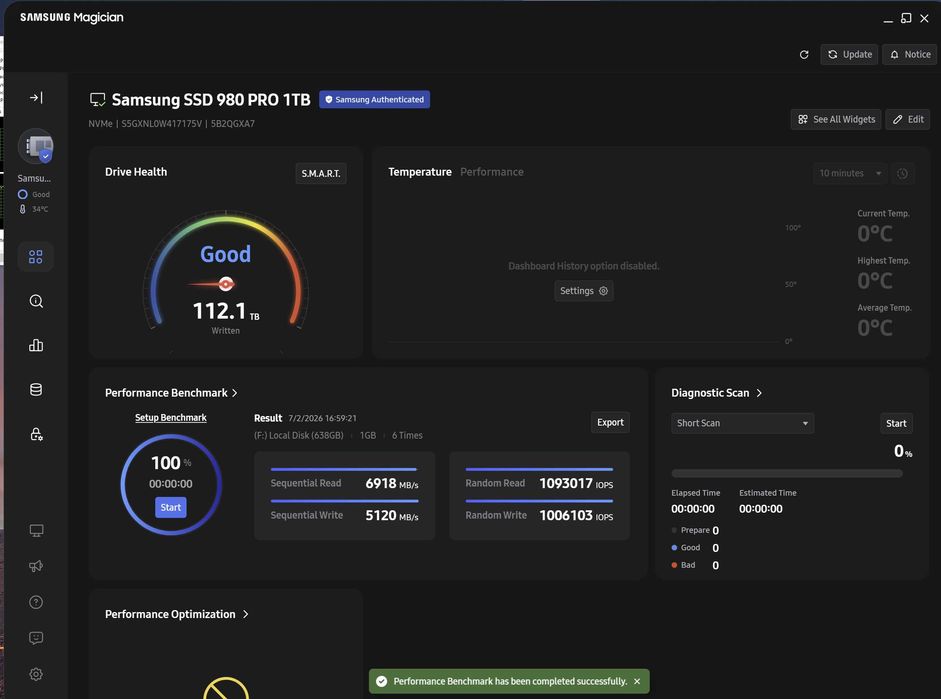The image size is (941, 699).
Task: Open the Notice button
Action: pyautogui.click(x=910, y=55)
